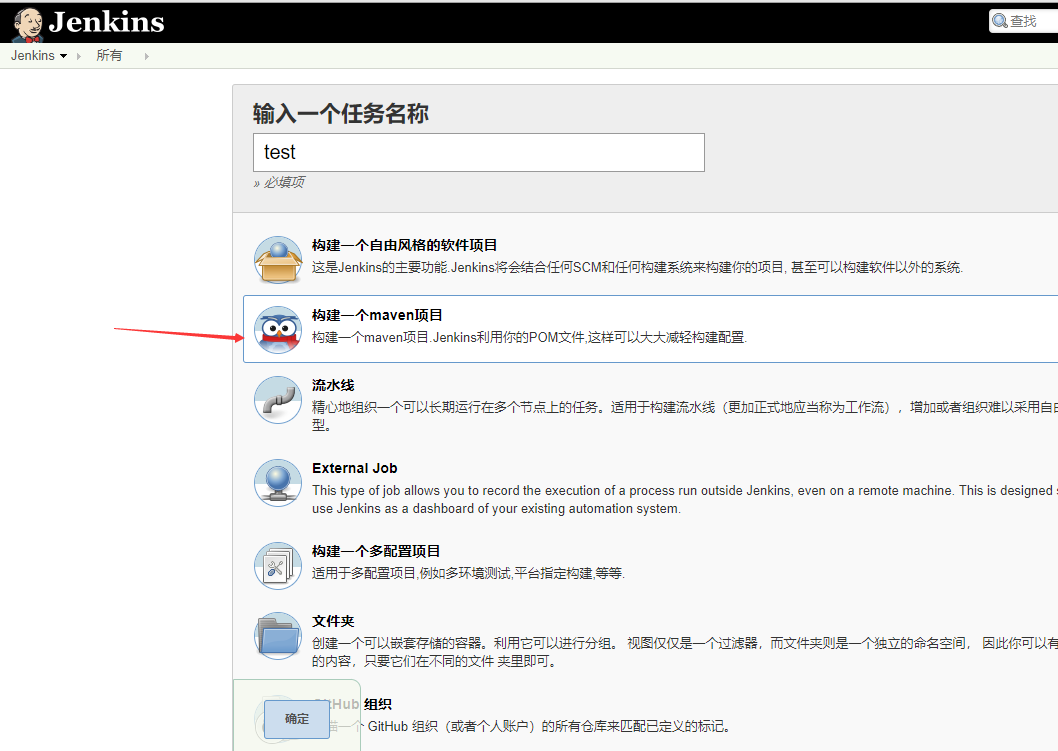Open the Jenkins breadcrumb link
Viewport: 1058px width, 751px height.
[x=32, y=55]
